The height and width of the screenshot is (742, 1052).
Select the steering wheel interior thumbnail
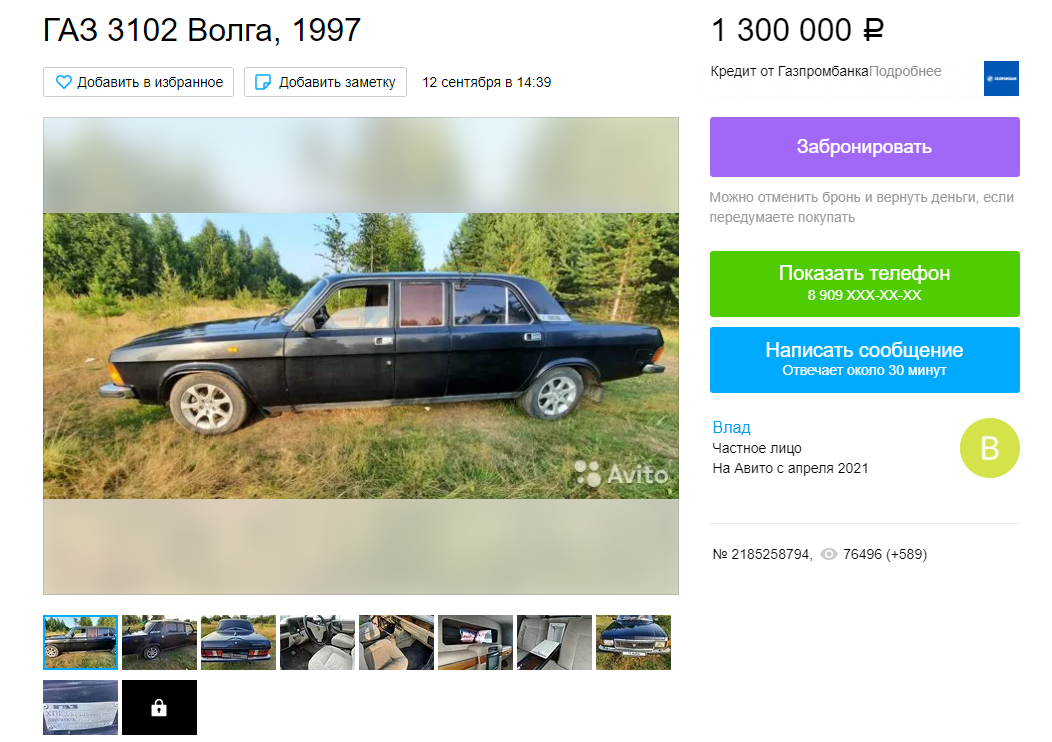click(x=317, y=642)
